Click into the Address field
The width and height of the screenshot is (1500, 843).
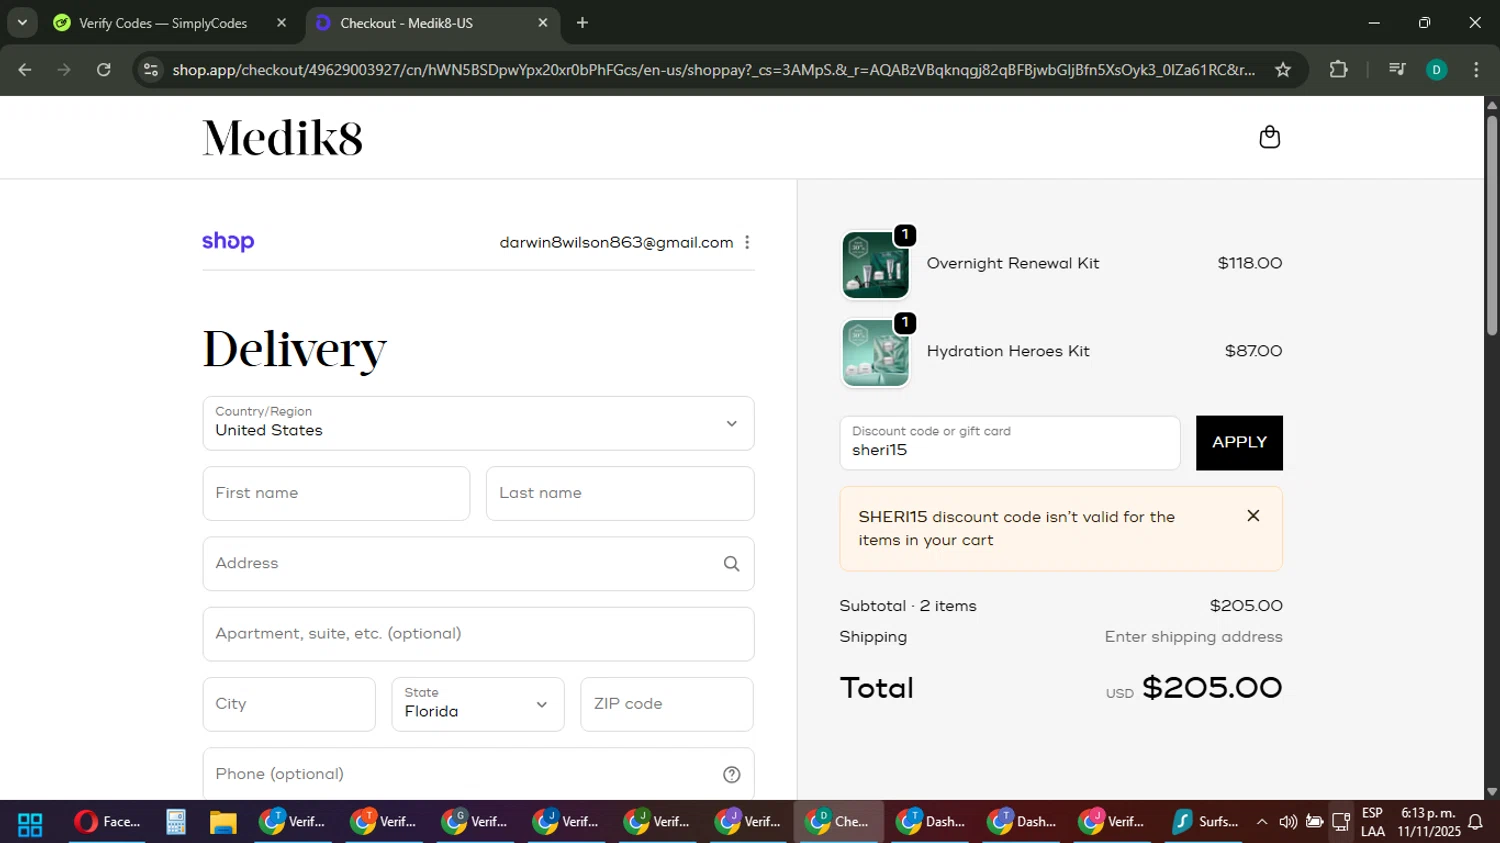pos(478,564)
